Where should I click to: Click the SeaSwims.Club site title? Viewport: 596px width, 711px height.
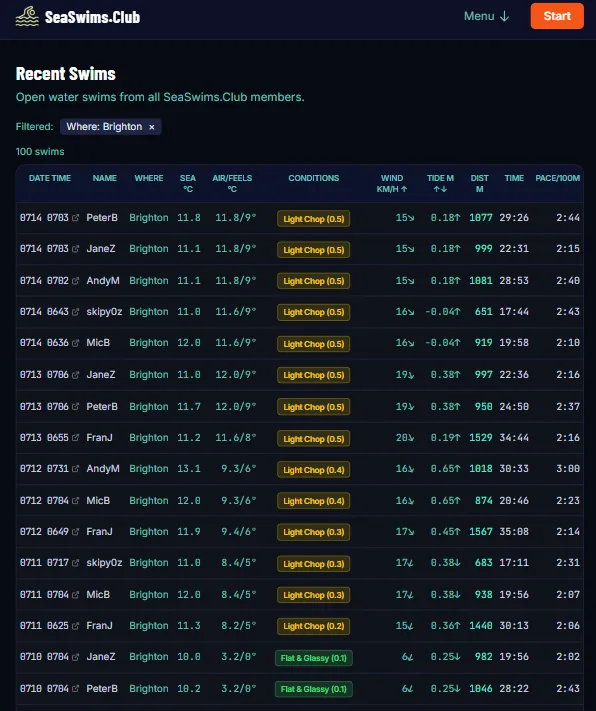click(x=93, y=17)
